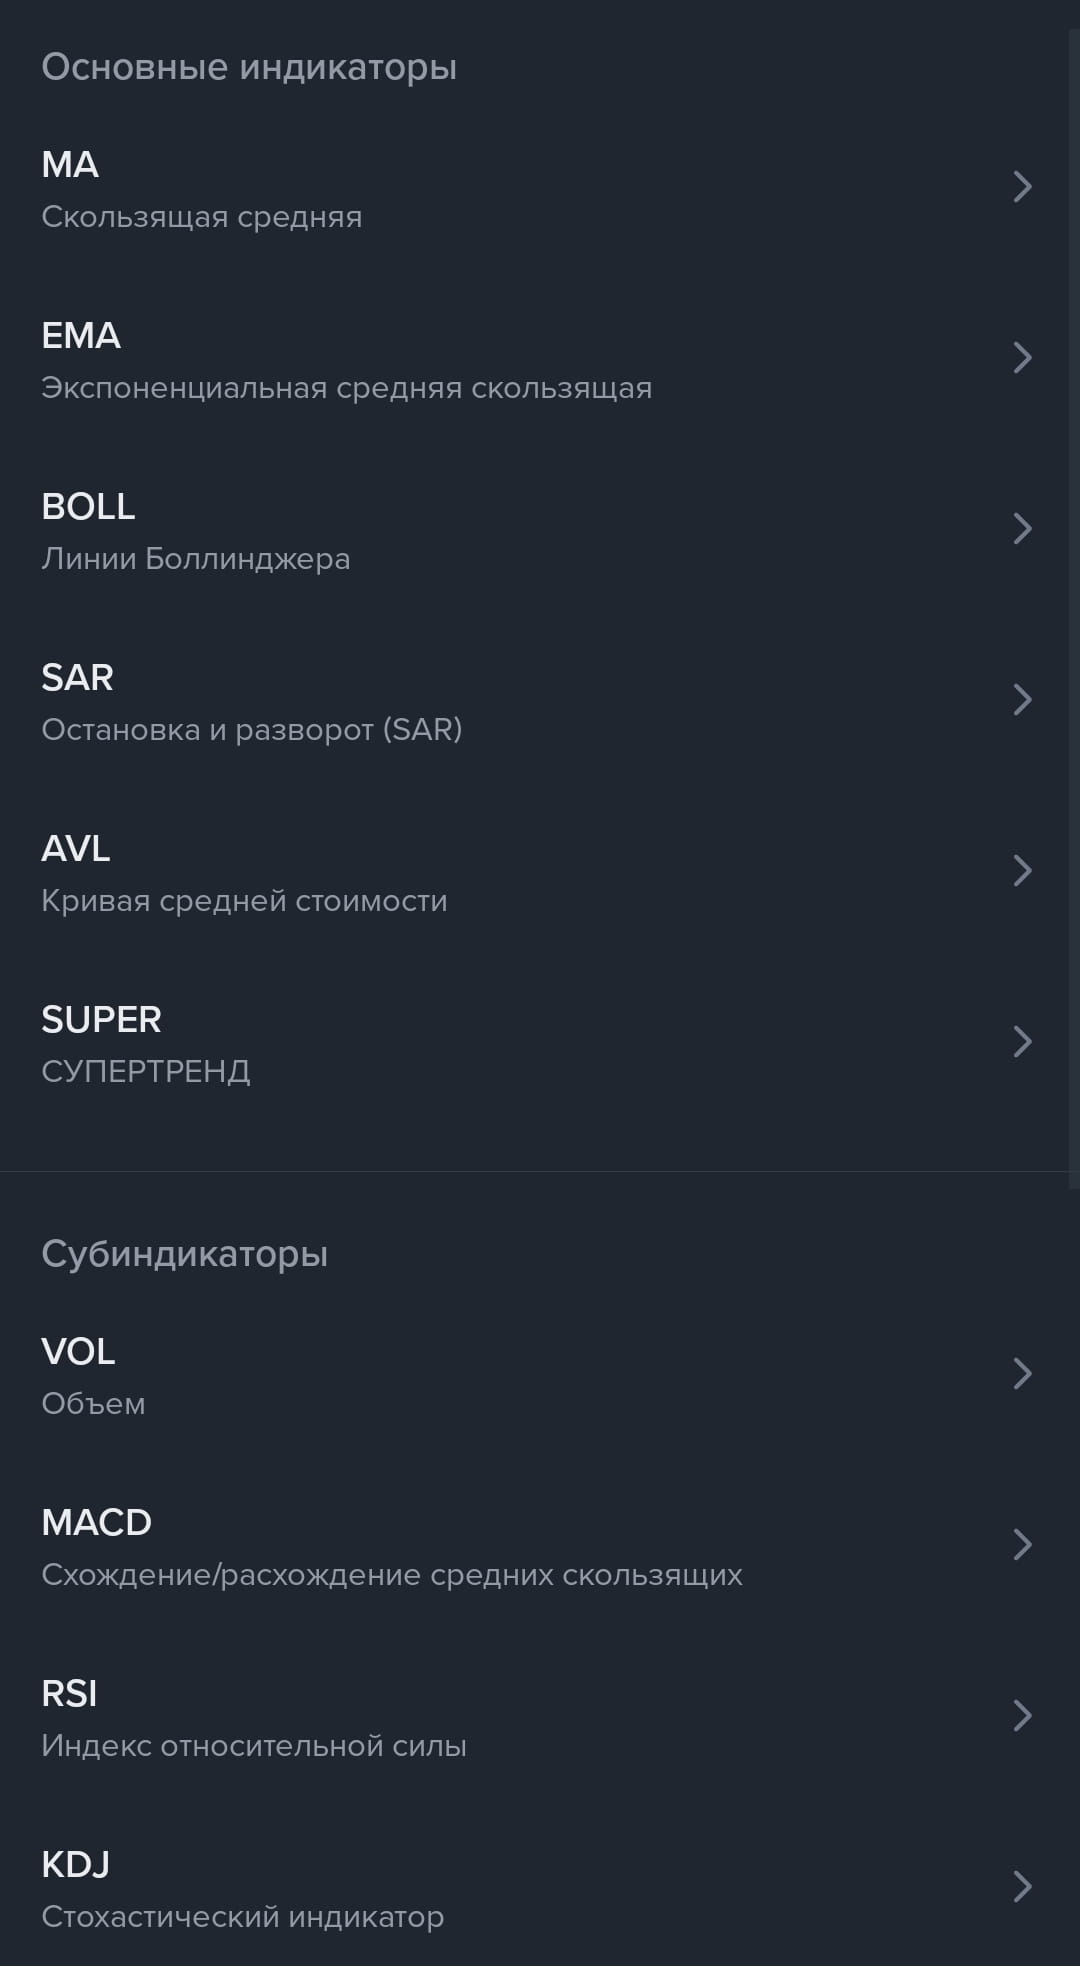Choose 'Остановка и разворот (SAR)' item
Image resolution: width=1080 pixels, height=1966 pixels.
251,729
